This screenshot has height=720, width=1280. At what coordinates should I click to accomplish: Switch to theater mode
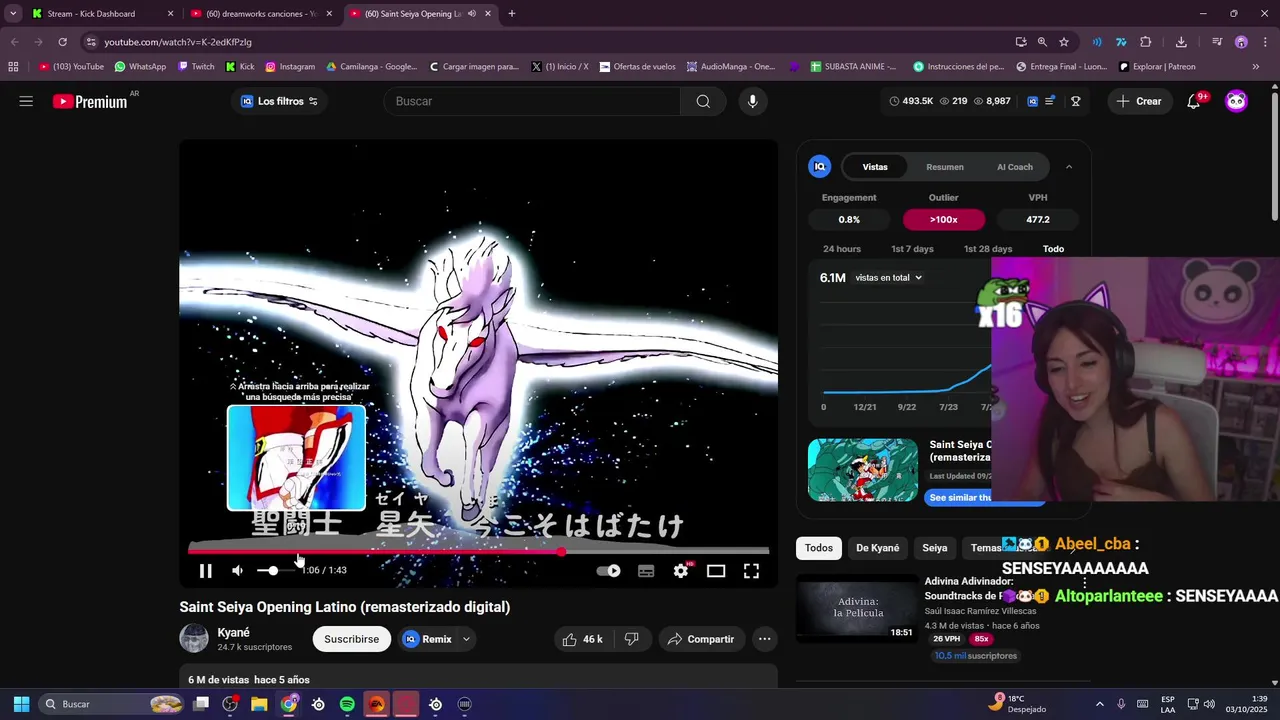(x=716, y=571)
